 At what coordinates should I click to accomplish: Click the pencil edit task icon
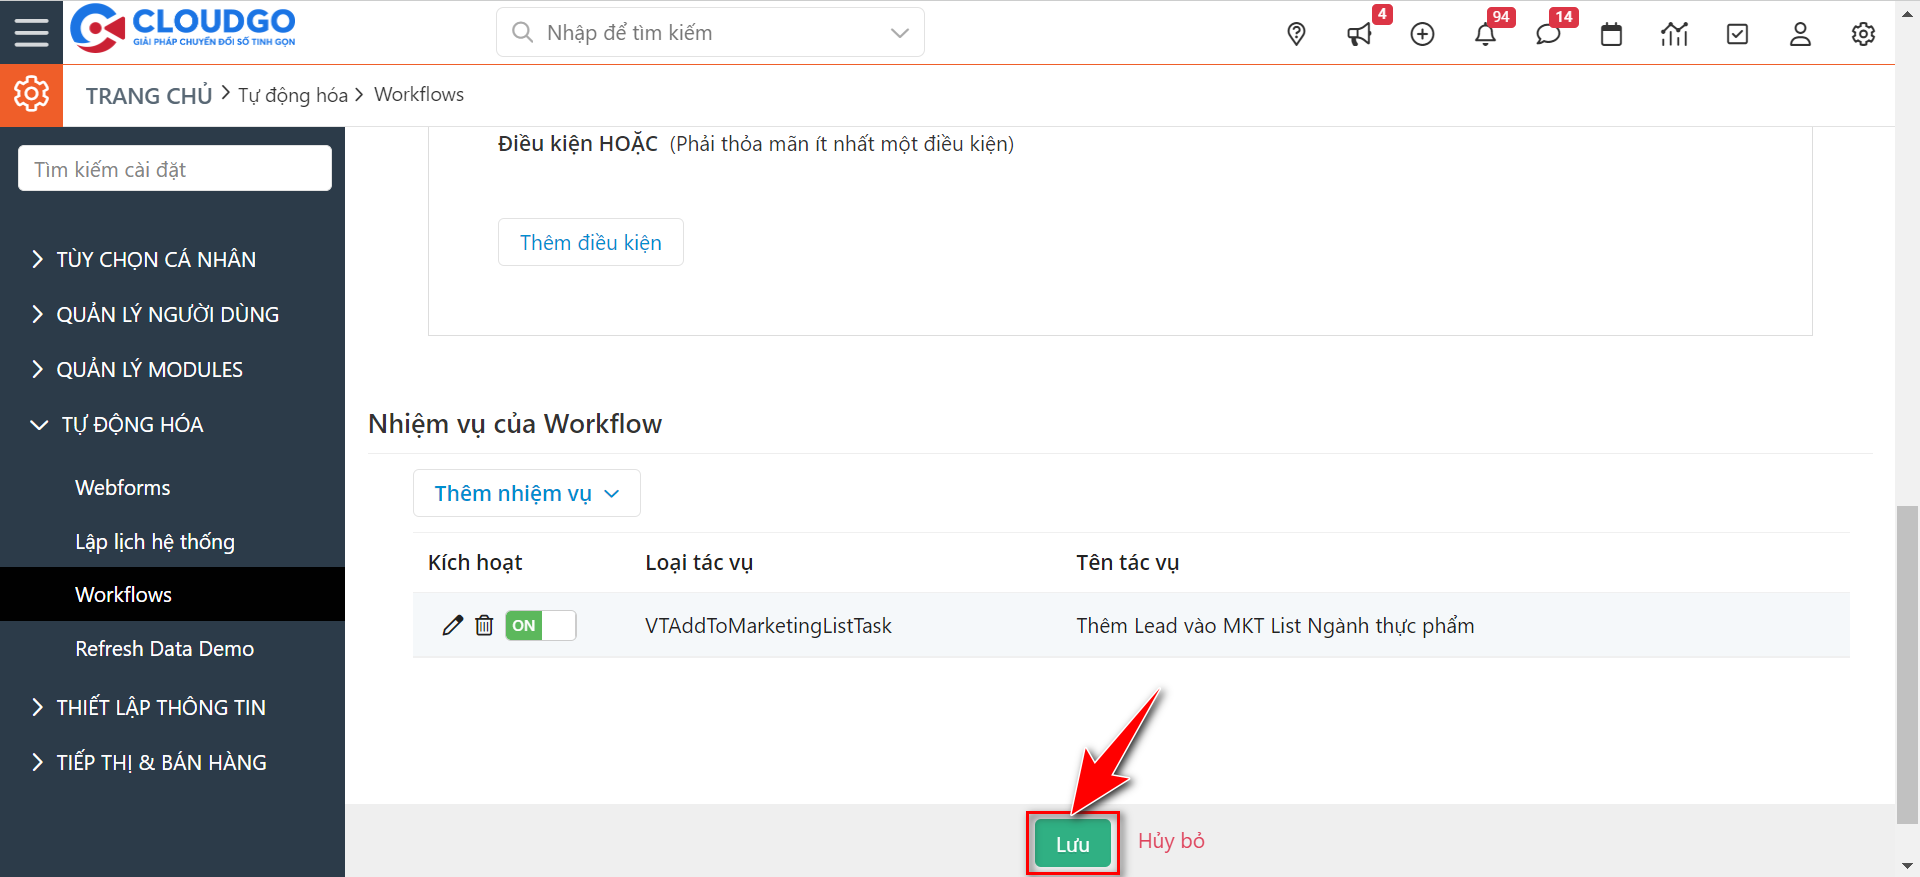click(x=452, y=626)
